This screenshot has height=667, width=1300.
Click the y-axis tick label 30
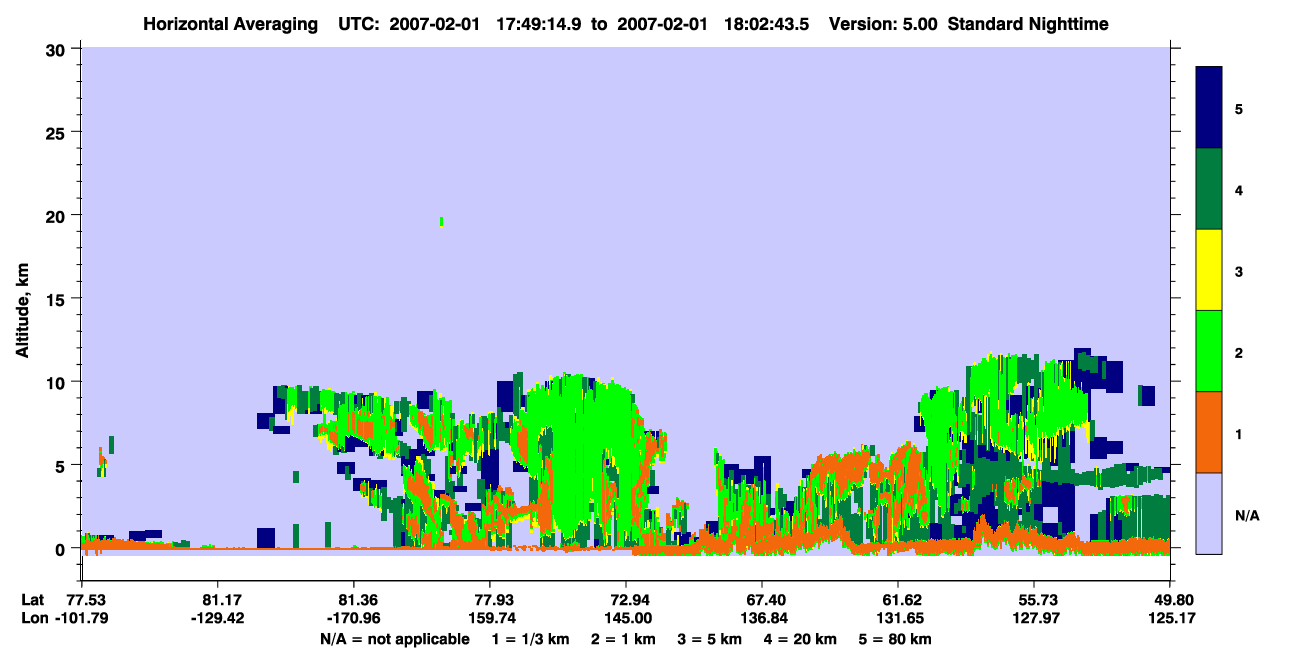tap(58, 49)
